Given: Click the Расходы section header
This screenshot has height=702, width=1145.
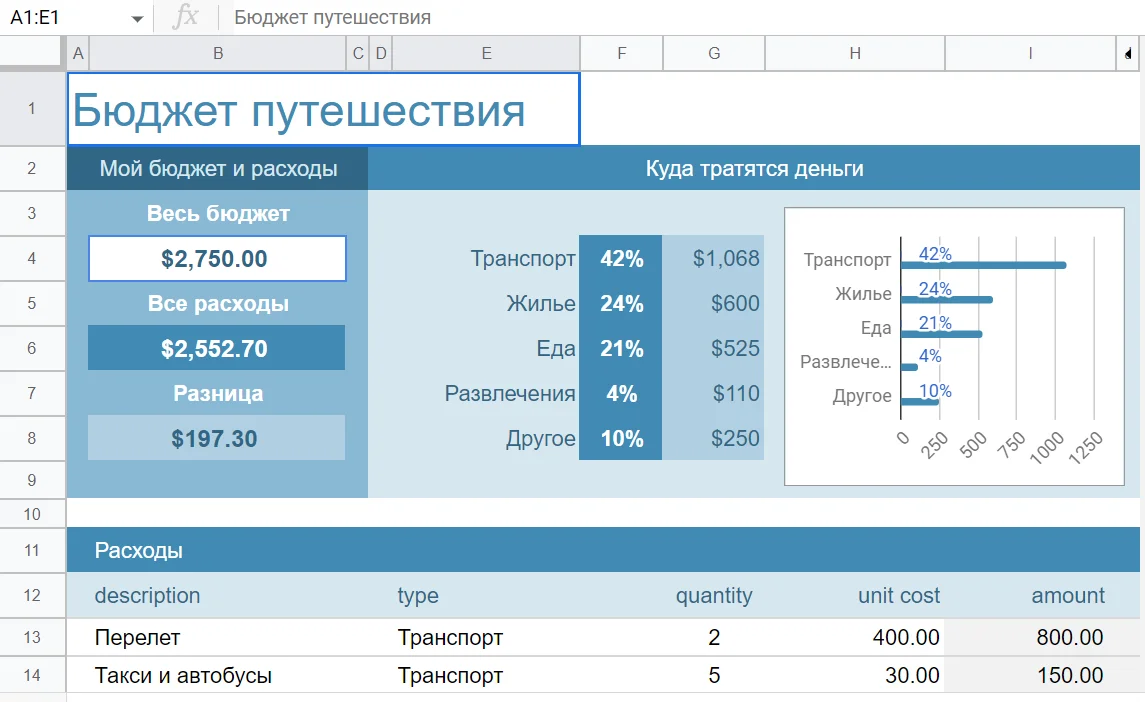Looking at the screenshot, I should tap(139, 550).
